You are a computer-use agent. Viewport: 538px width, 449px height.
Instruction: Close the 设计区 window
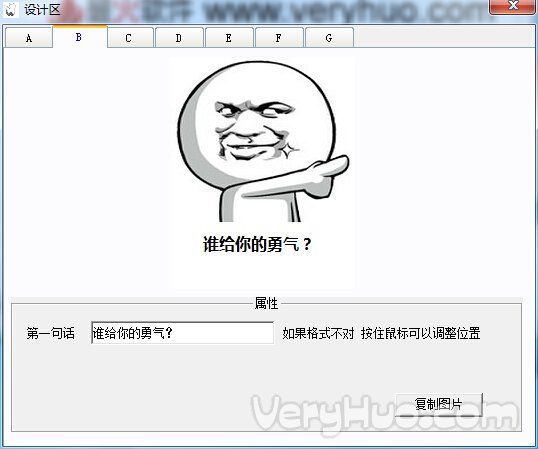tap(513, 6)
